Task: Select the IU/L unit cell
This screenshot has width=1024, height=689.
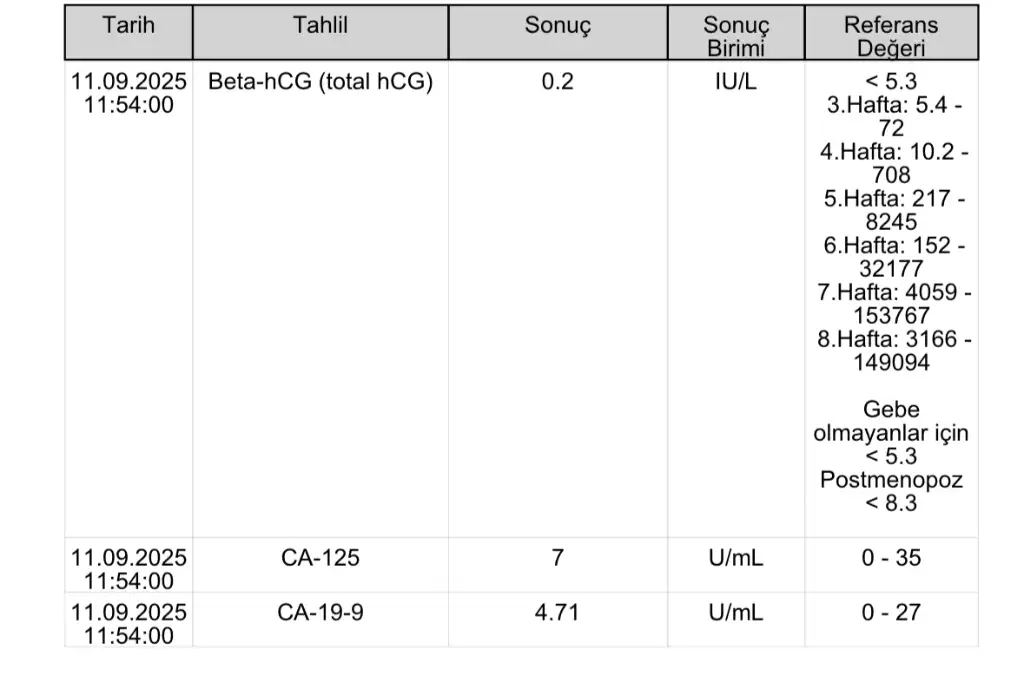Action: coord(736,83)
